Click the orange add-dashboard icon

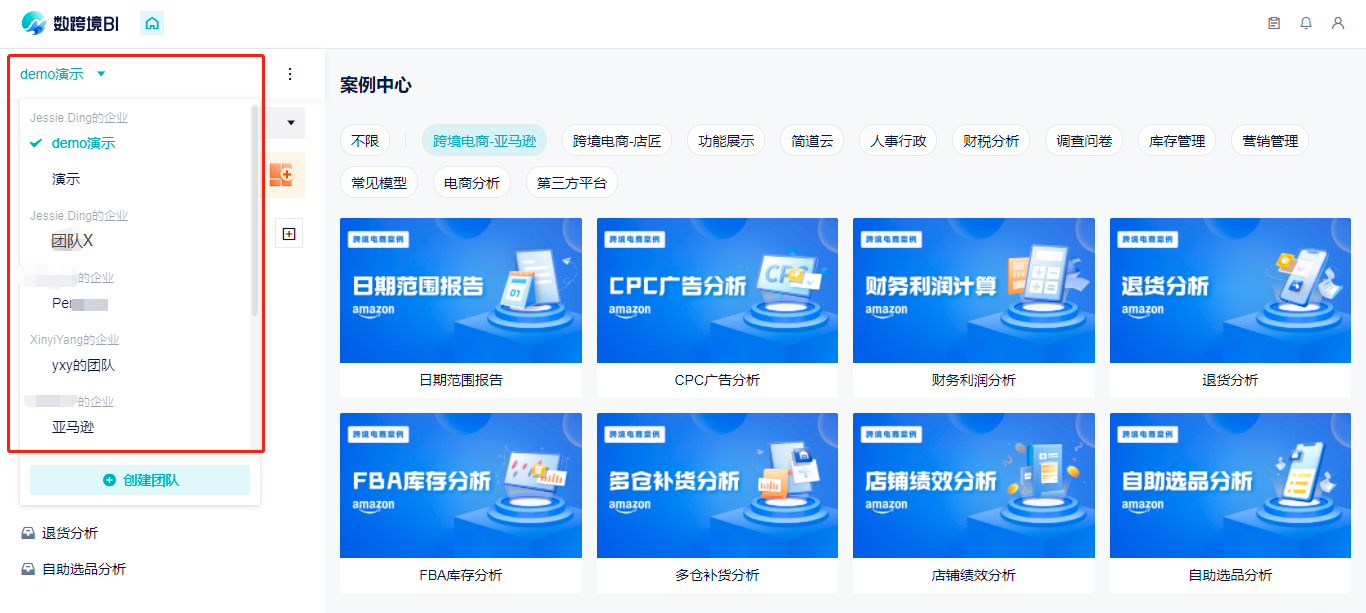[x=281, y=175]
